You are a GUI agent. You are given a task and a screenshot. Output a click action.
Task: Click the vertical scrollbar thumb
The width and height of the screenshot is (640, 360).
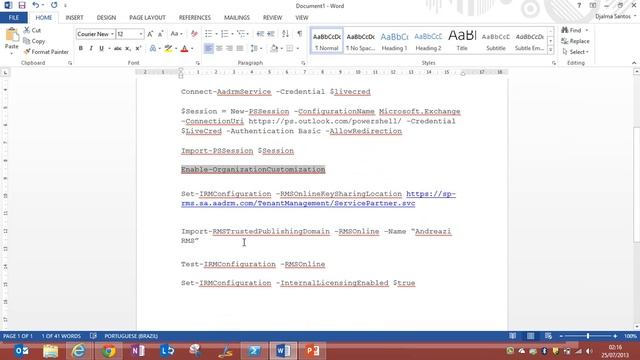tap(636, 185)
